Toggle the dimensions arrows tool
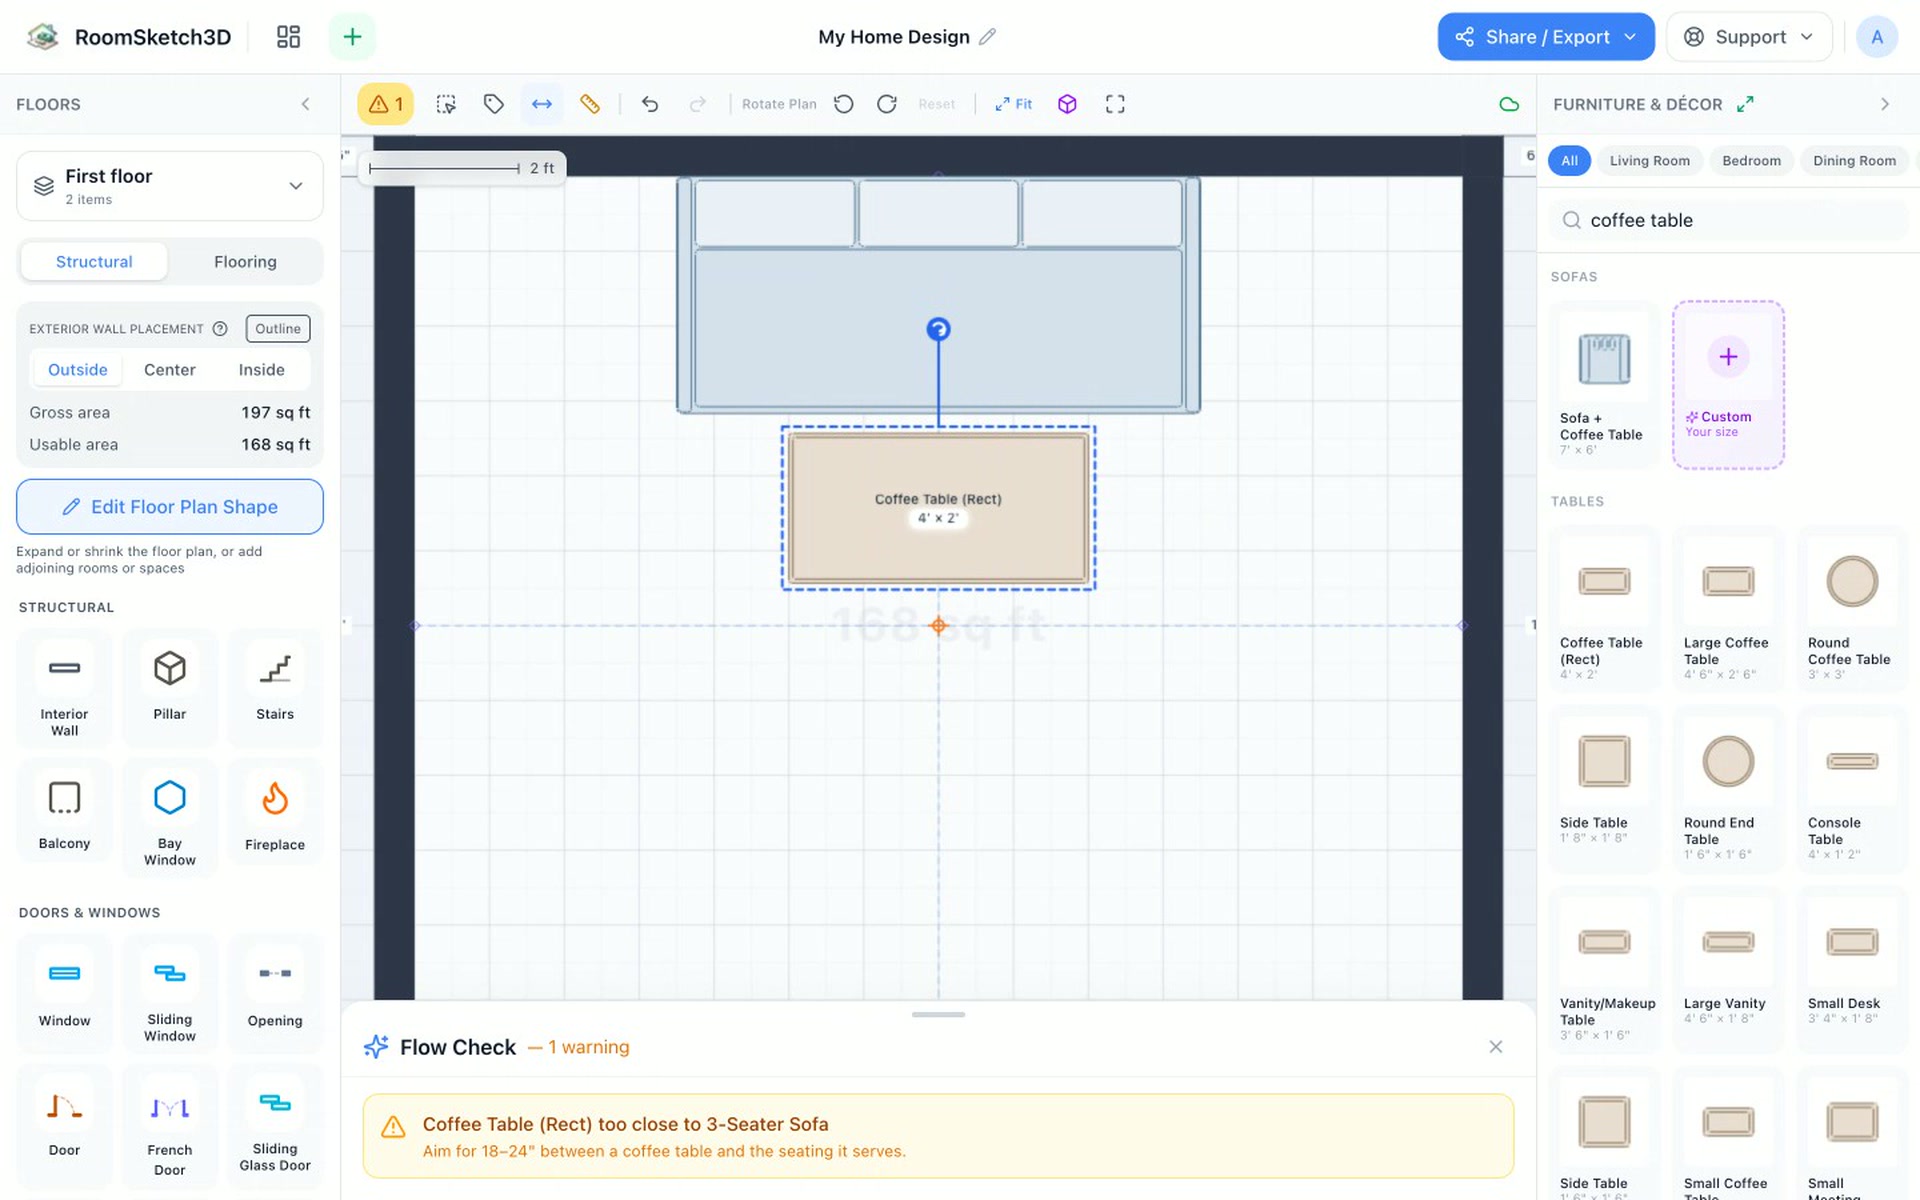1920x1200 pixels. pos(542,104)
